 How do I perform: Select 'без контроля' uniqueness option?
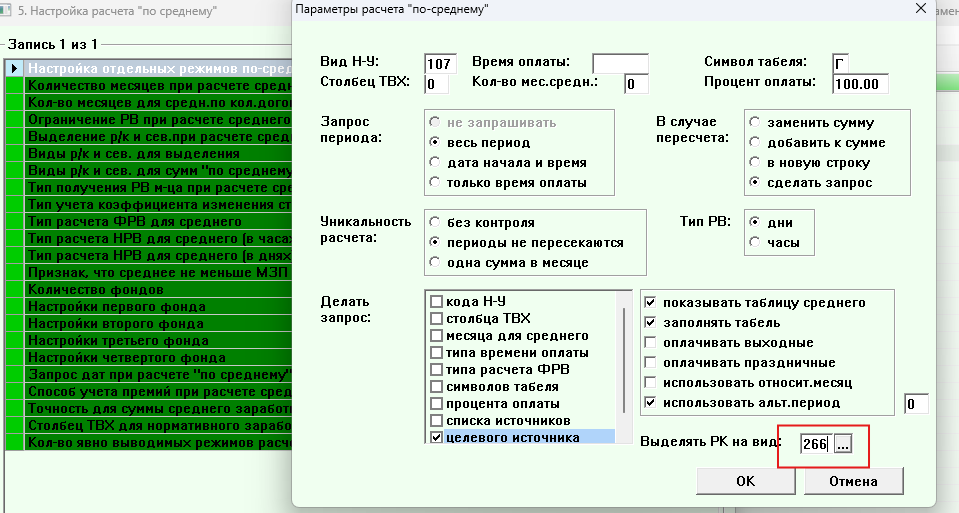tap(434, 222)
